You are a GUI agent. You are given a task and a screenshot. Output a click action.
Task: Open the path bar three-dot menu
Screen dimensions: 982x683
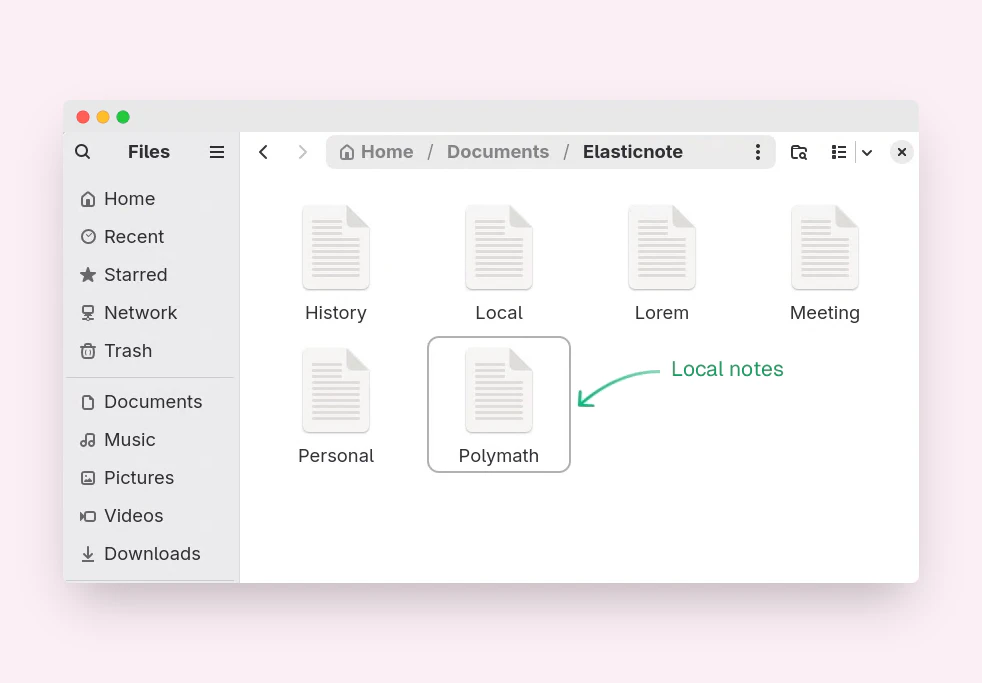pyautogui.click(x=757, y=152)
